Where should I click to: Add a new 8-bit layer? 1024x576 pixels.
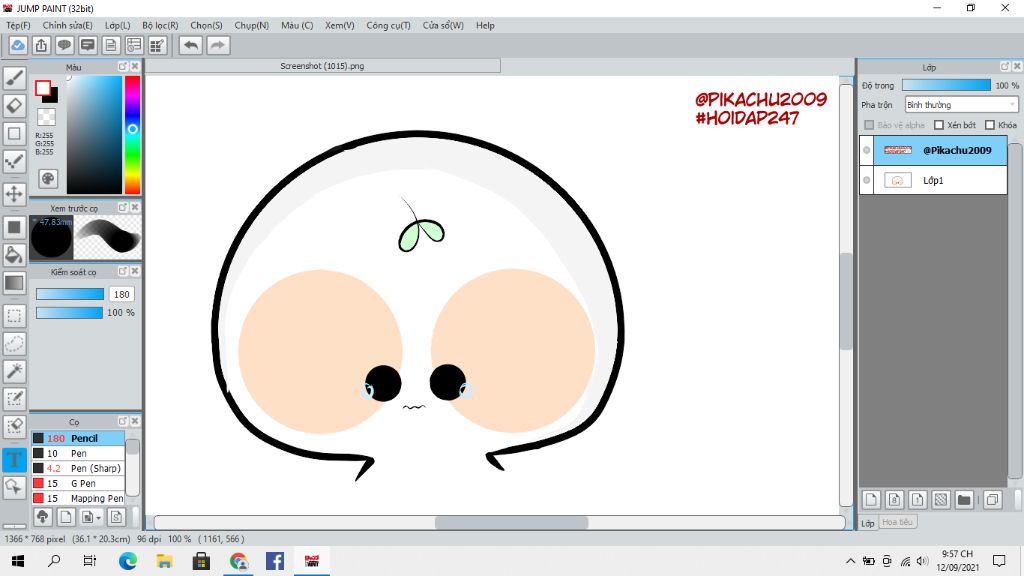coord(894,500)
